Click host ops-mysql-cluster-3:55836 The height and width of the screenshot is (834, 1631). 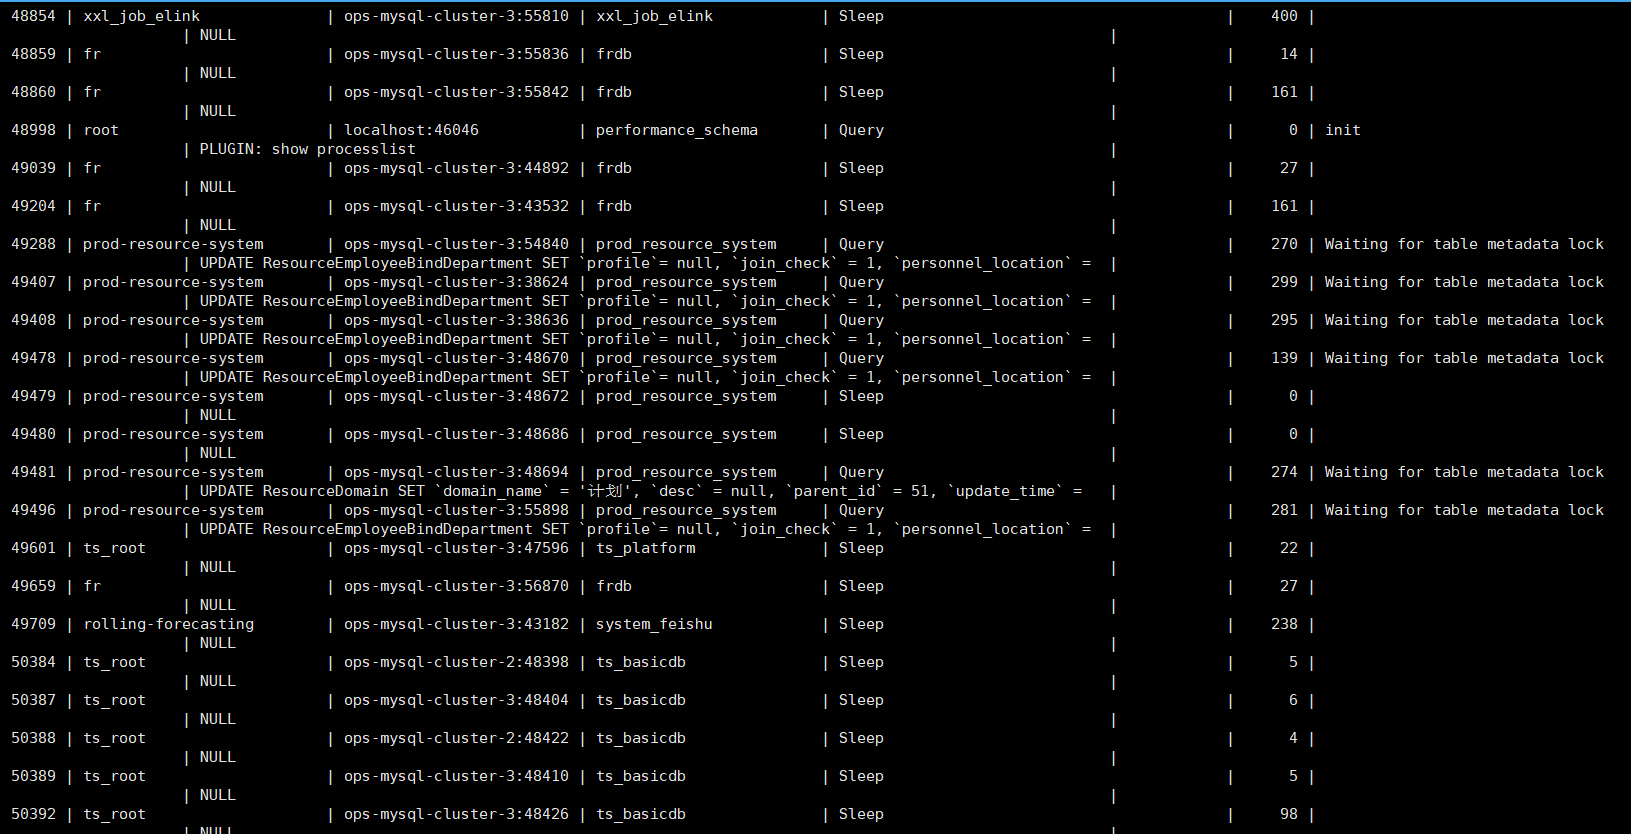456,54
